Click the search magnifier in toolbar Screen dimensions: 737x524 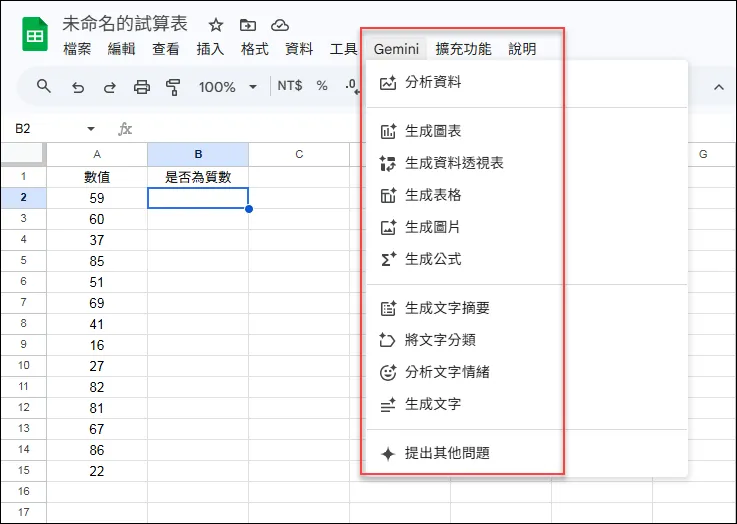coord(44,86)
